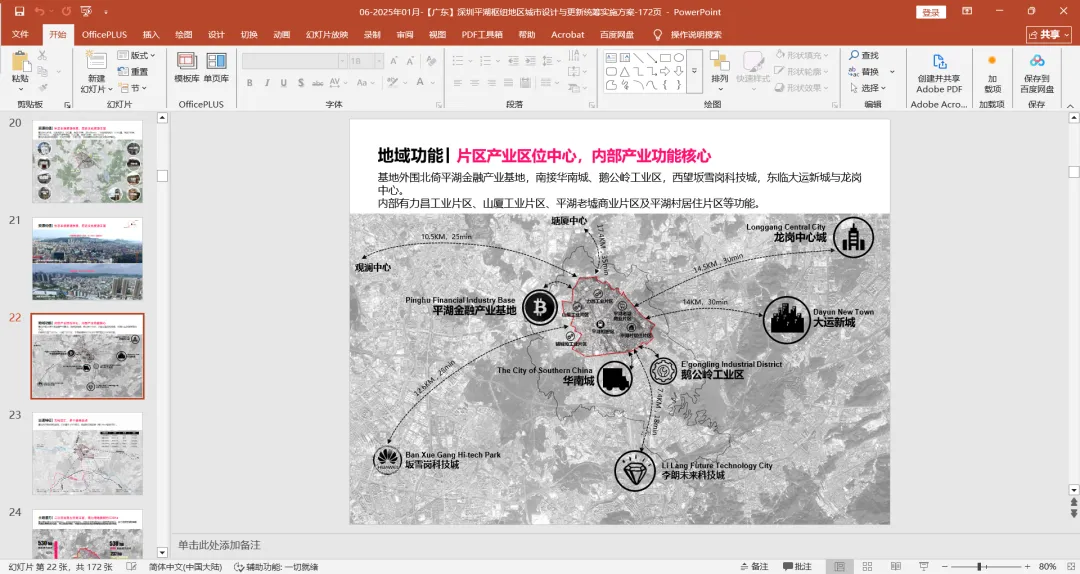Open the OfficePLUS tab
Viewport: 1080px width, 574px height.
coord(105,34)
